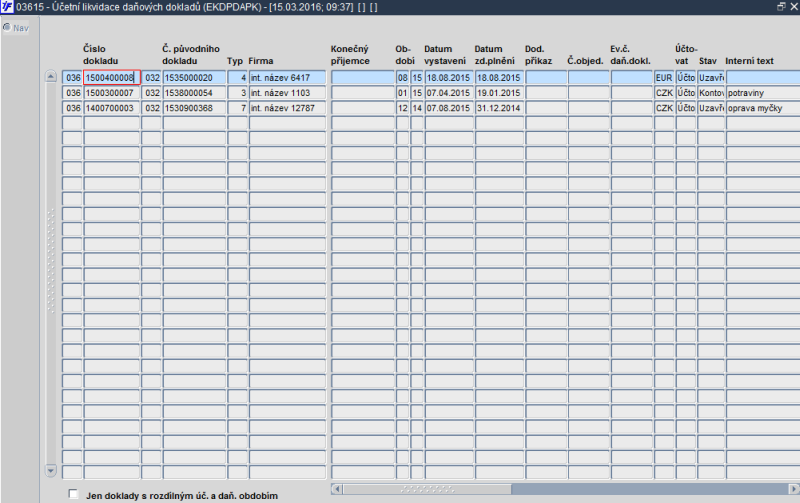Select firm int. název 1103
The height and width of the screenshot is (503, 800).
point(287,93)
